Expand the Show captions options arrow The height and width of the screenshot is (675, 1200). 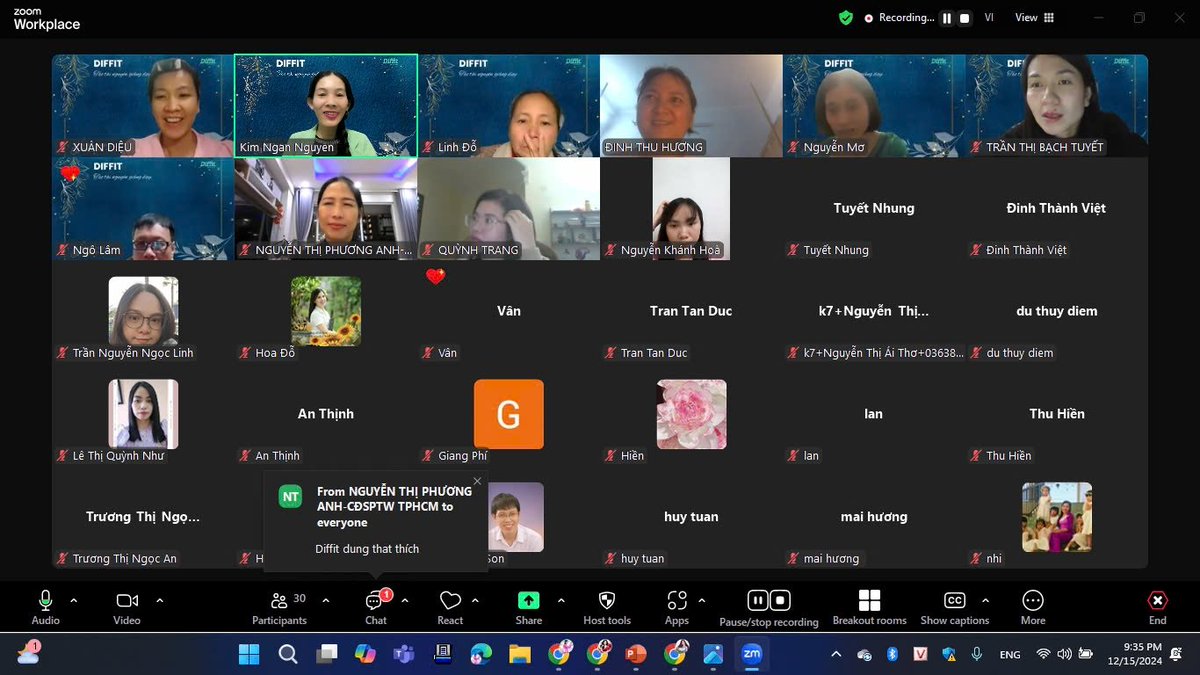point(985,600)
